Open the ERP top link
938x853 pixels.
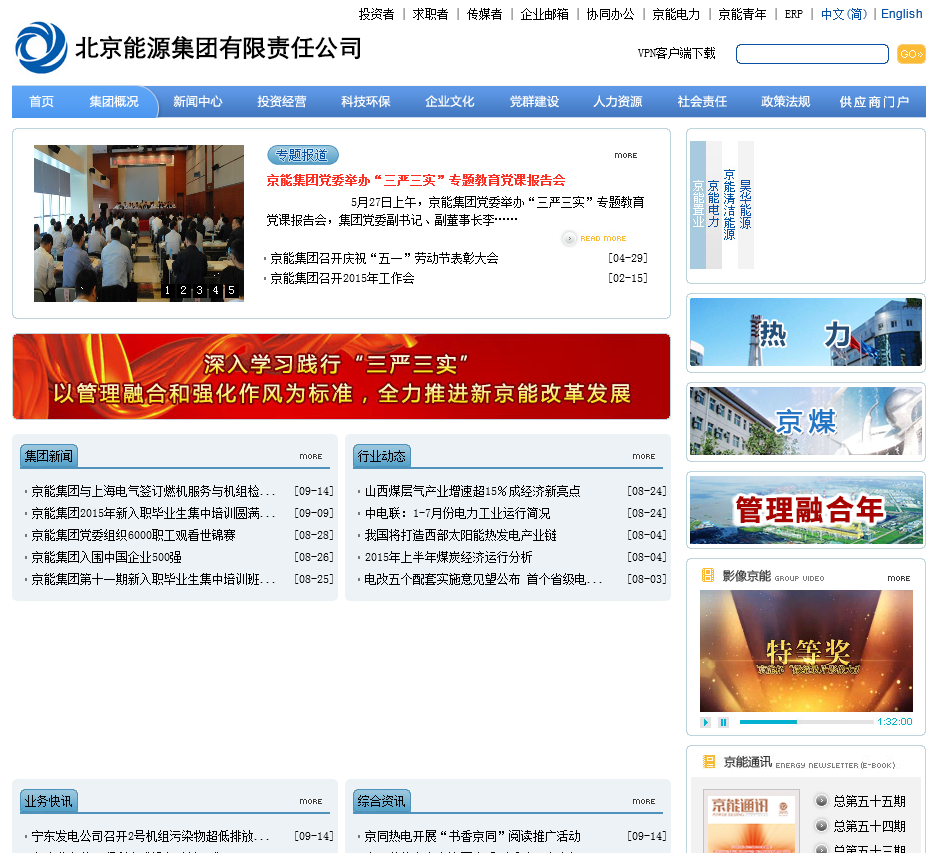[x=794, y=14]
